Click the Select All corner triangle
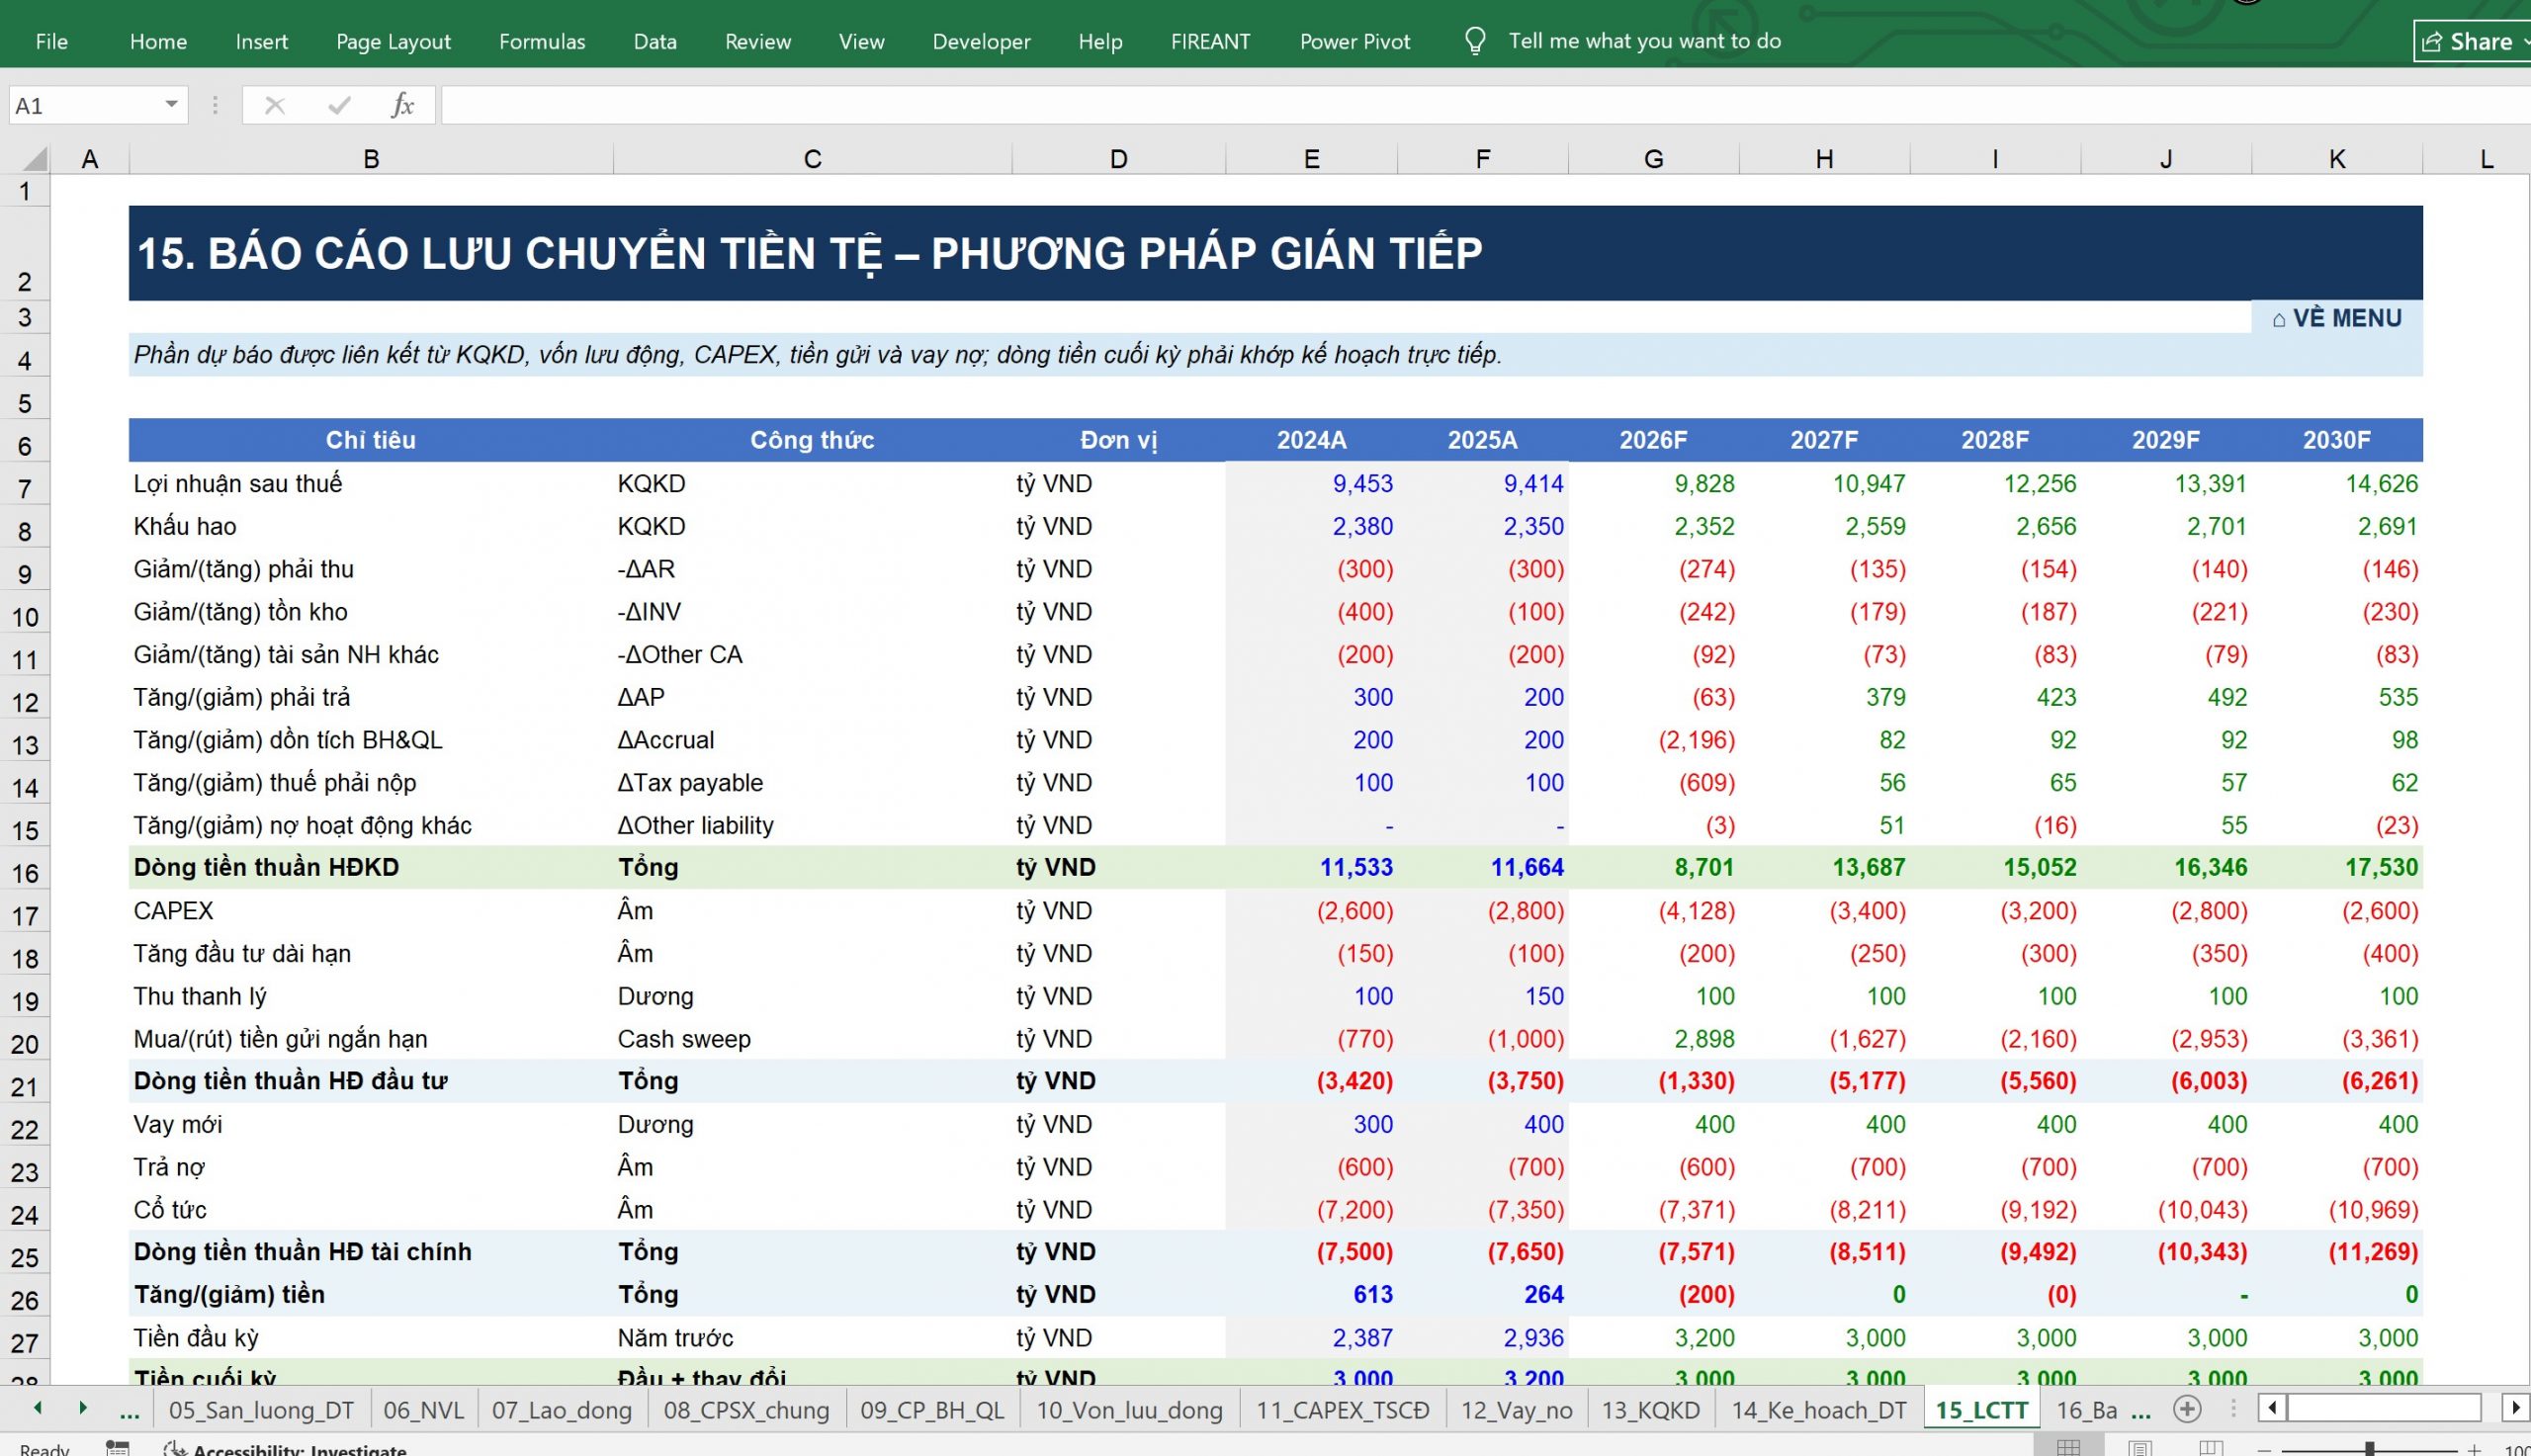 34,159
